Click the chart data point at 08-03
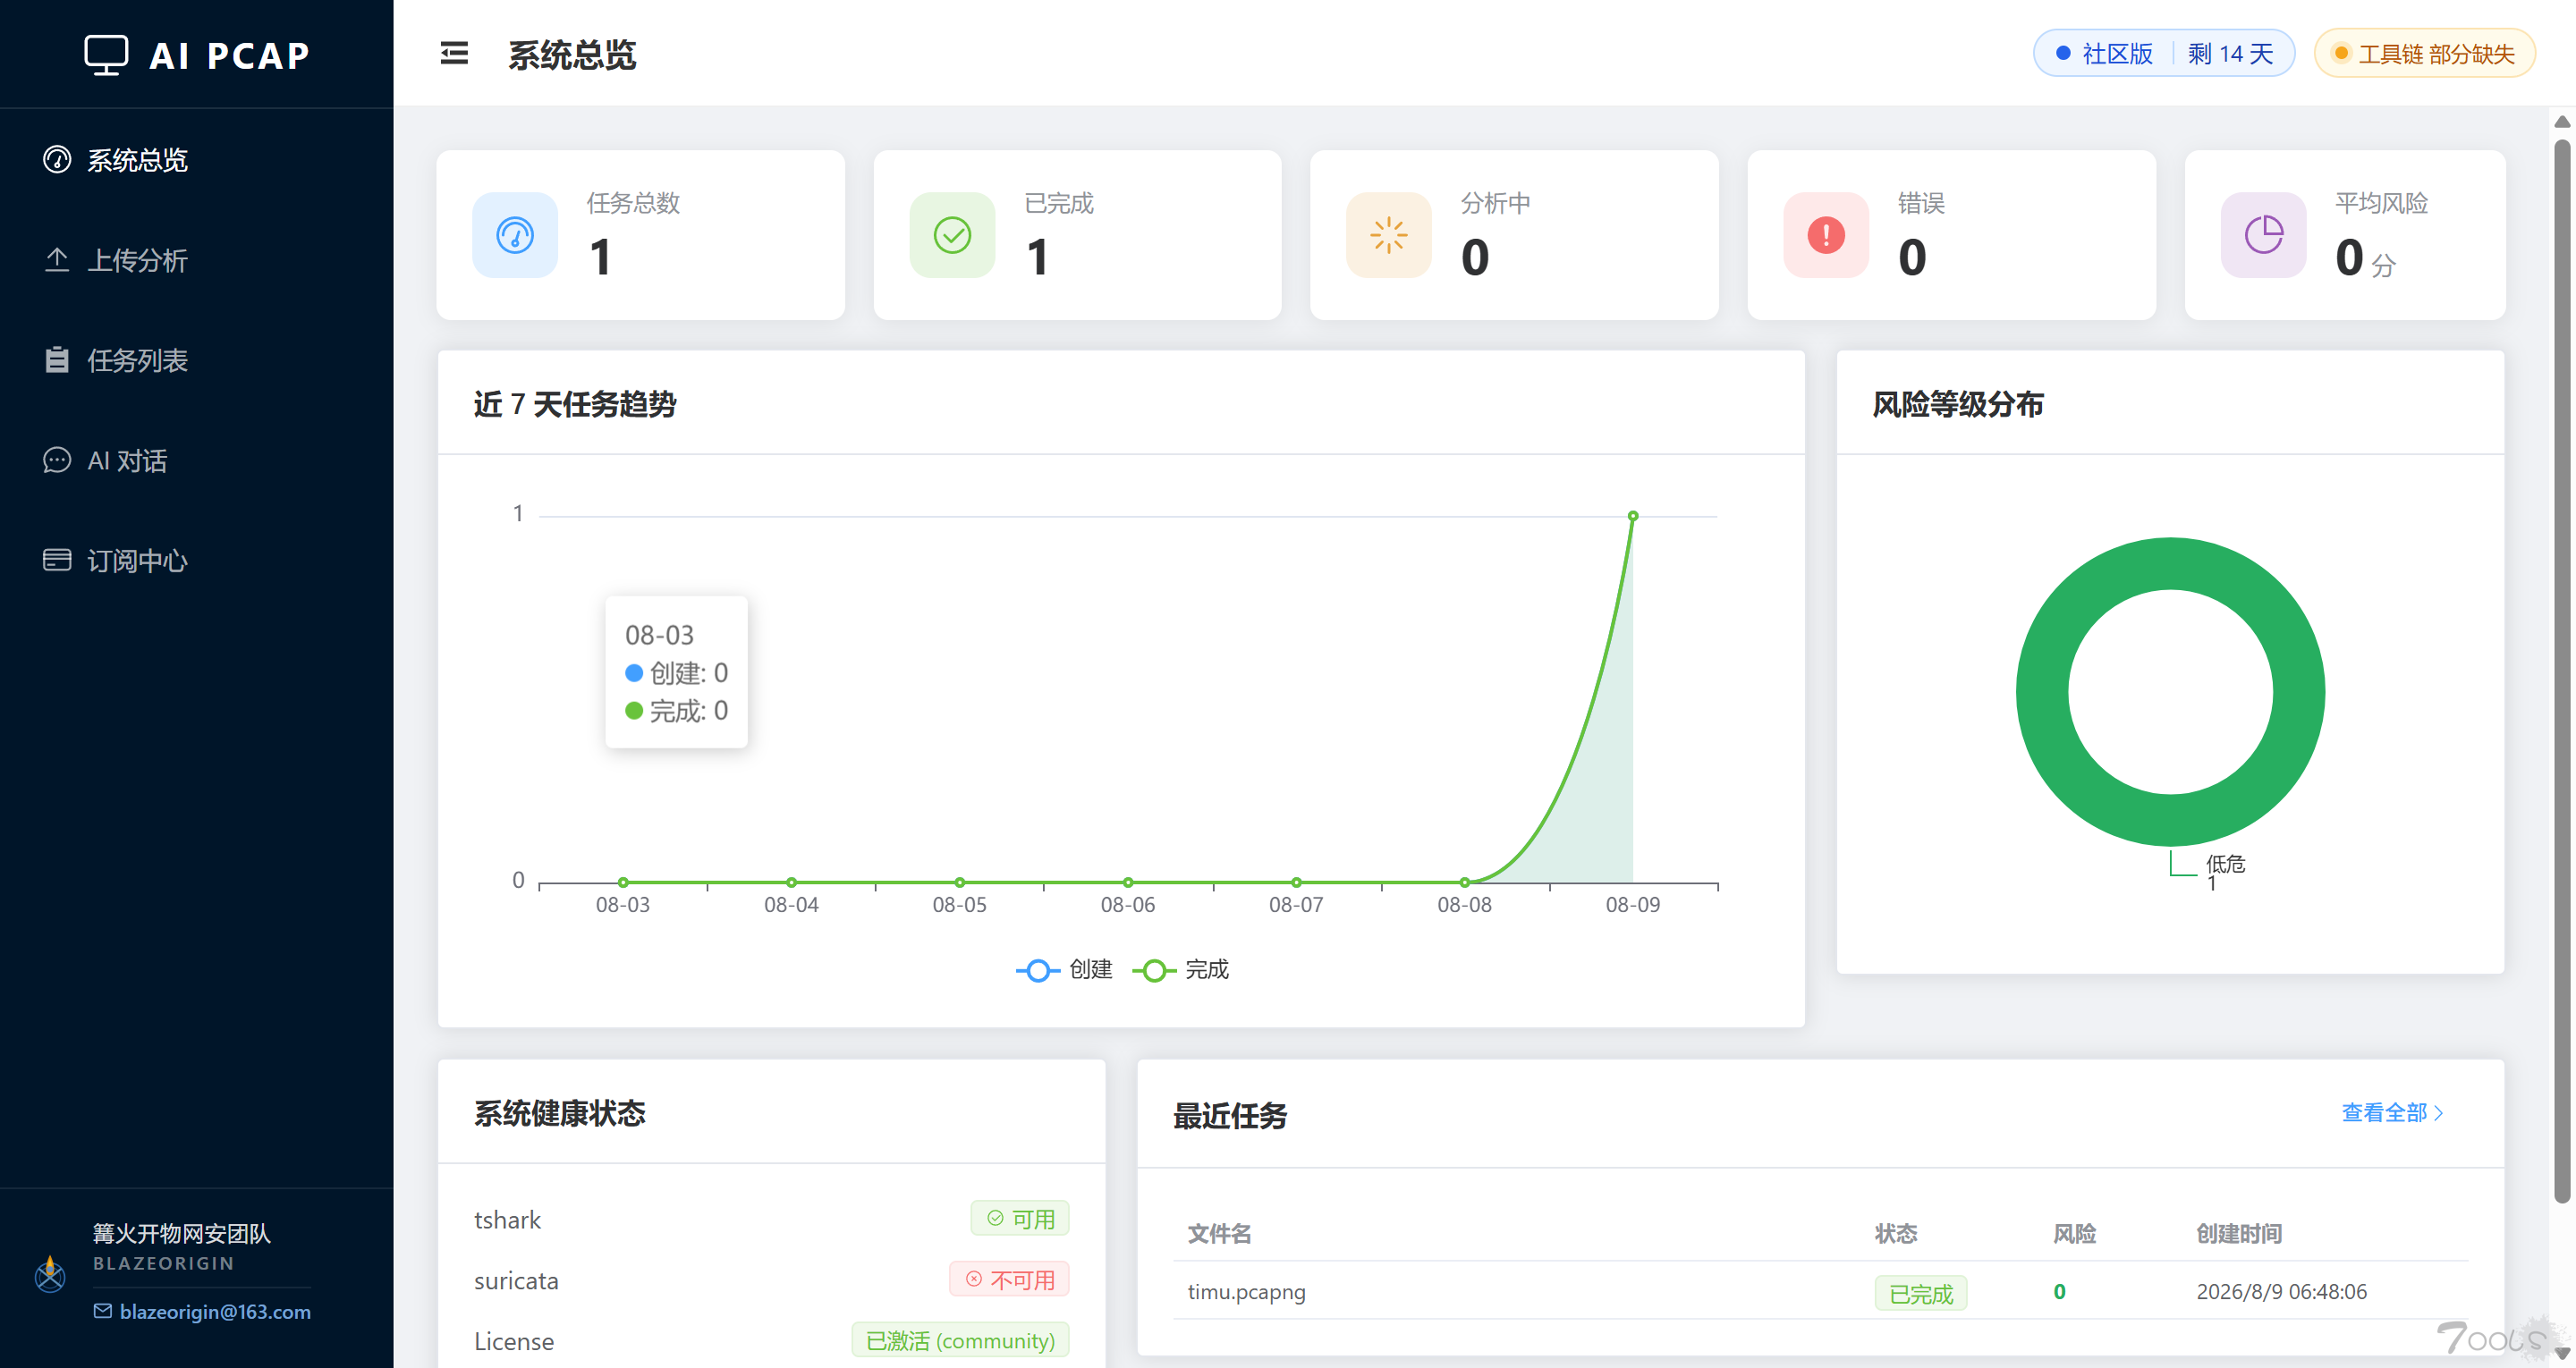The height and width of the screenshot is (1368, 2576). [623, 882]
